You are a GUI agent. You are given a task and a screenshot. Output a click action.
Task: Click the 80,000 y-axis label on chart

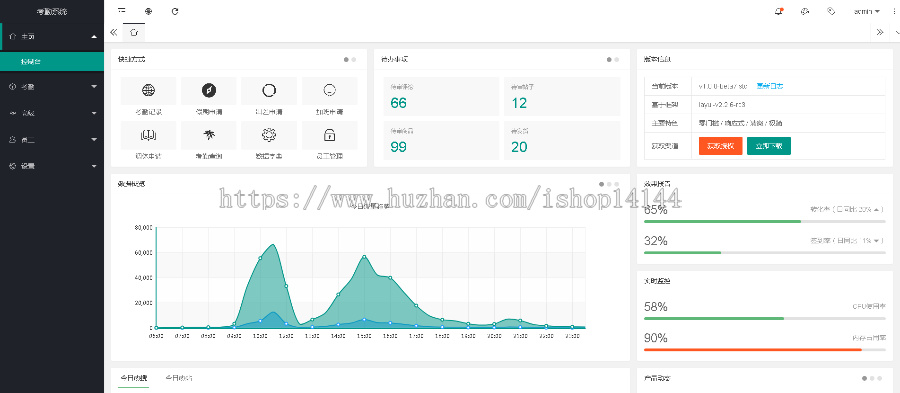point(142,228)
